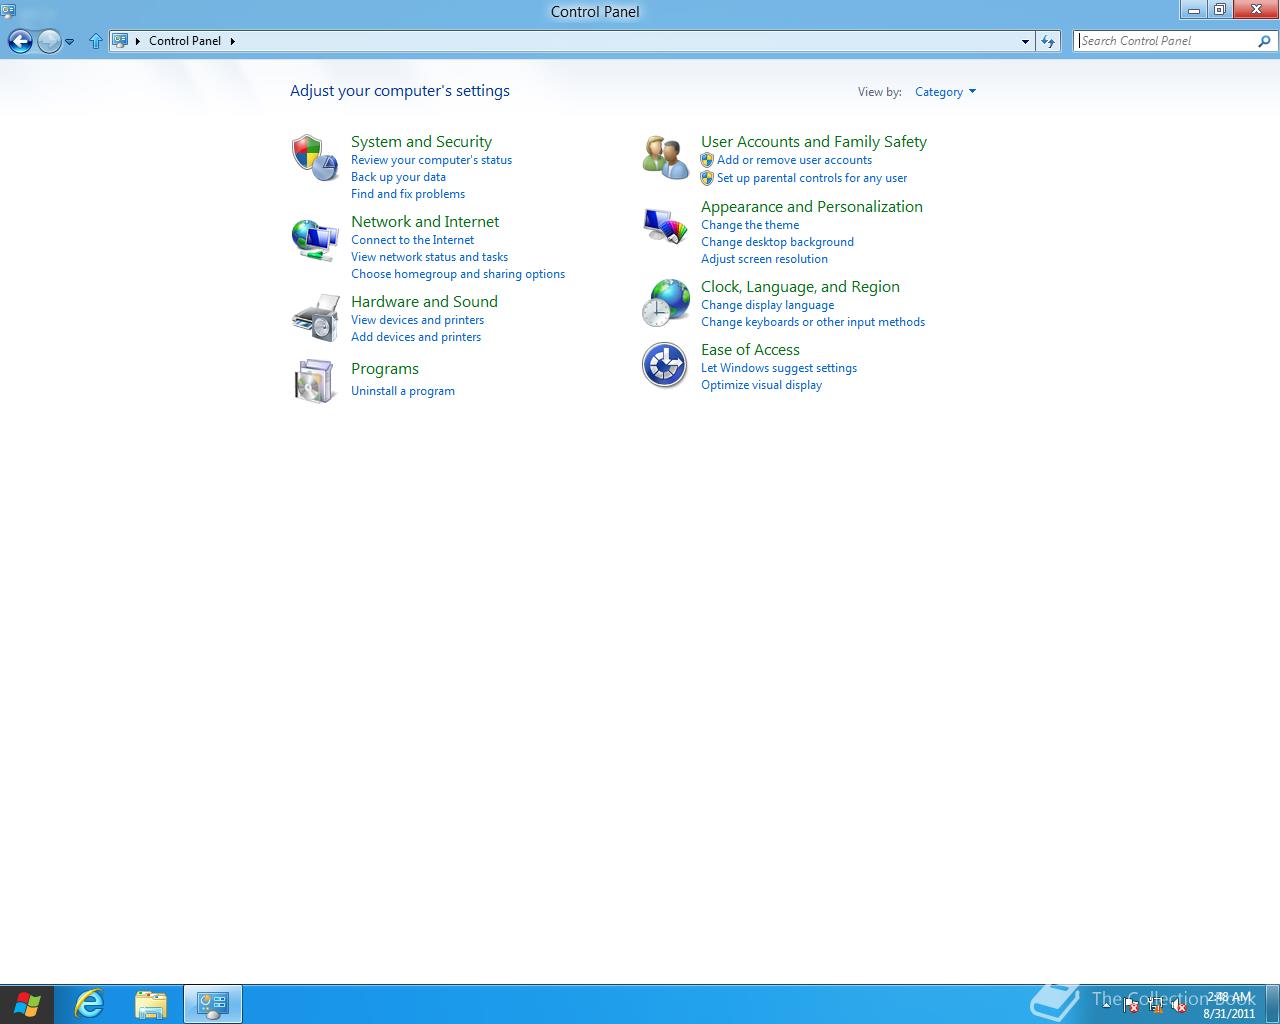Open the System and Security shield icon

pyautogui.click(x=315, y=158)
